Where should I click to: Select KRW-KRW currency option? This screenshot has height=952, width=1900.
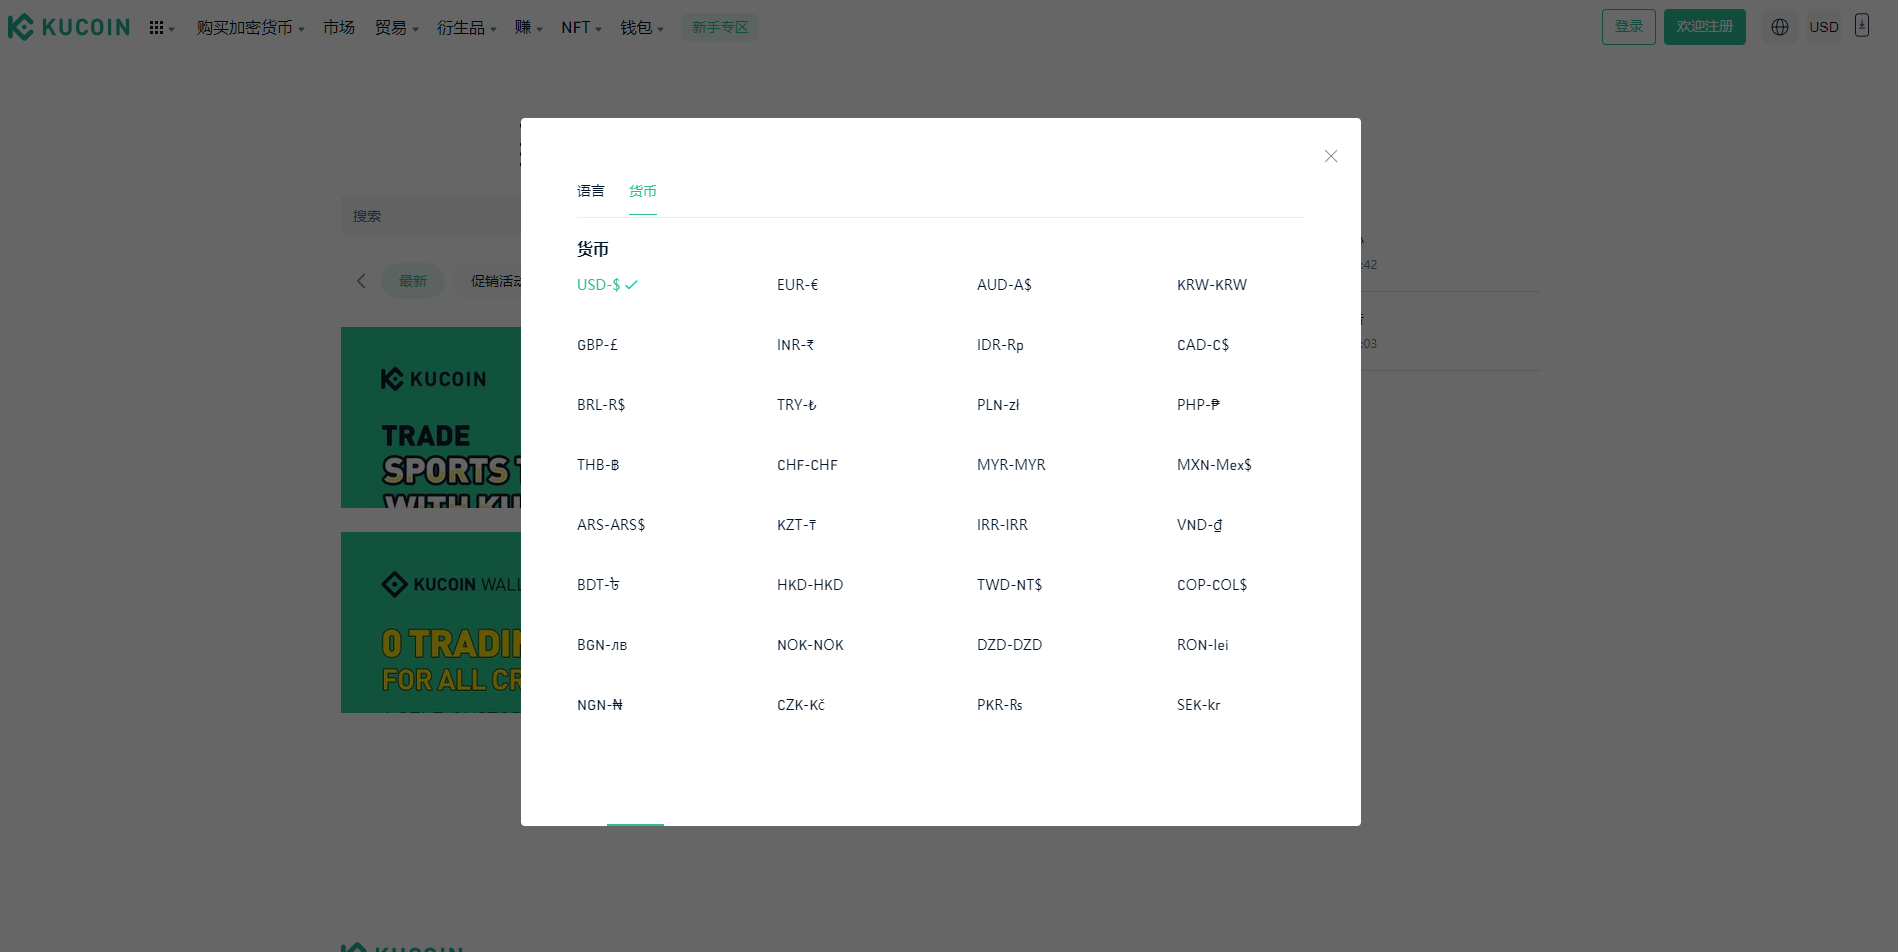pyautogui.click(x=1211, y=285)
